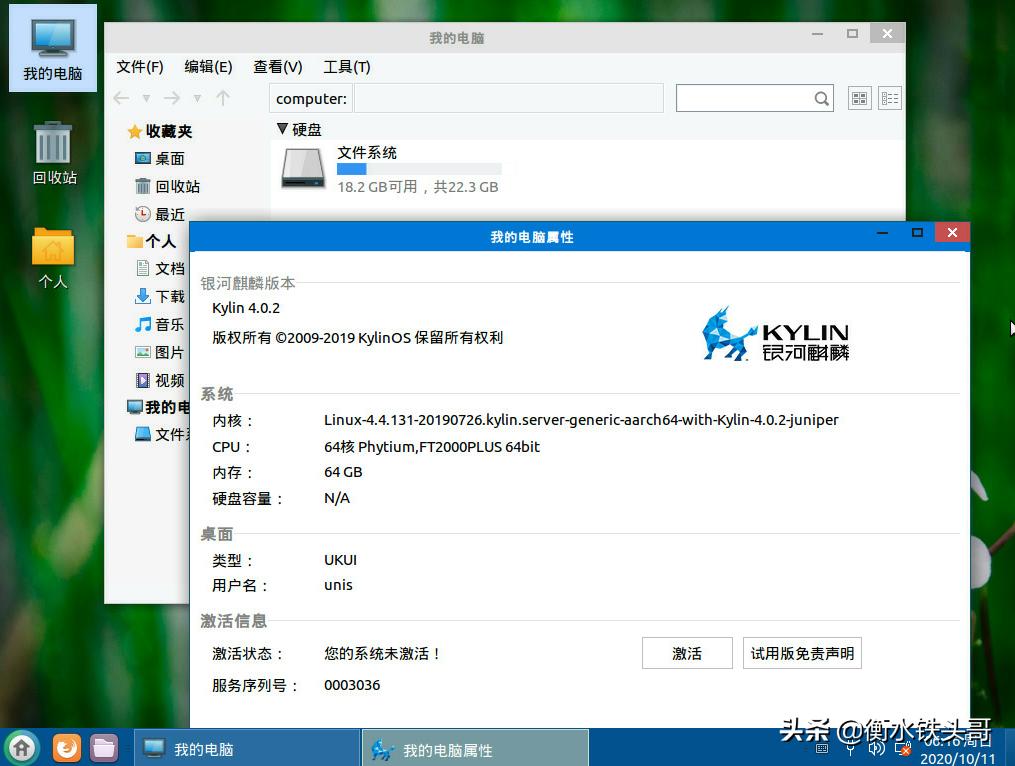Click the 激活 button
Image resolution: width=1015 pixels, height=766 pixels.
click(x=687, y=653)
